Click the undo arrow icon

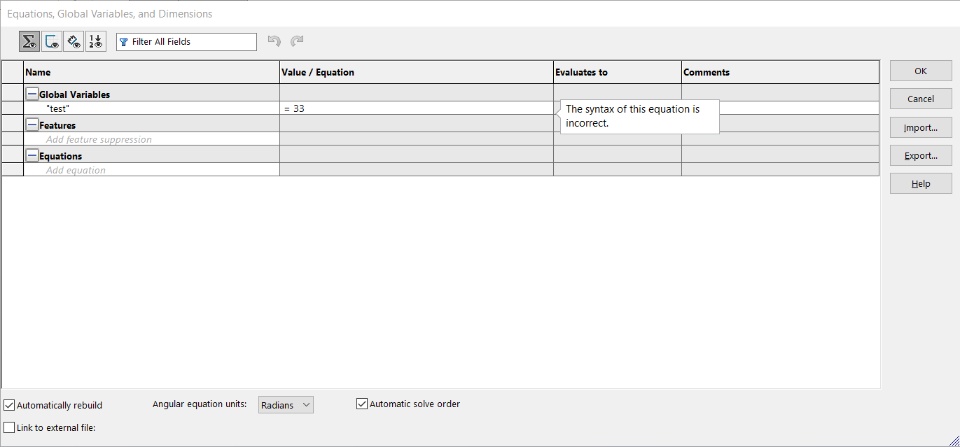[x=274, y=42]
